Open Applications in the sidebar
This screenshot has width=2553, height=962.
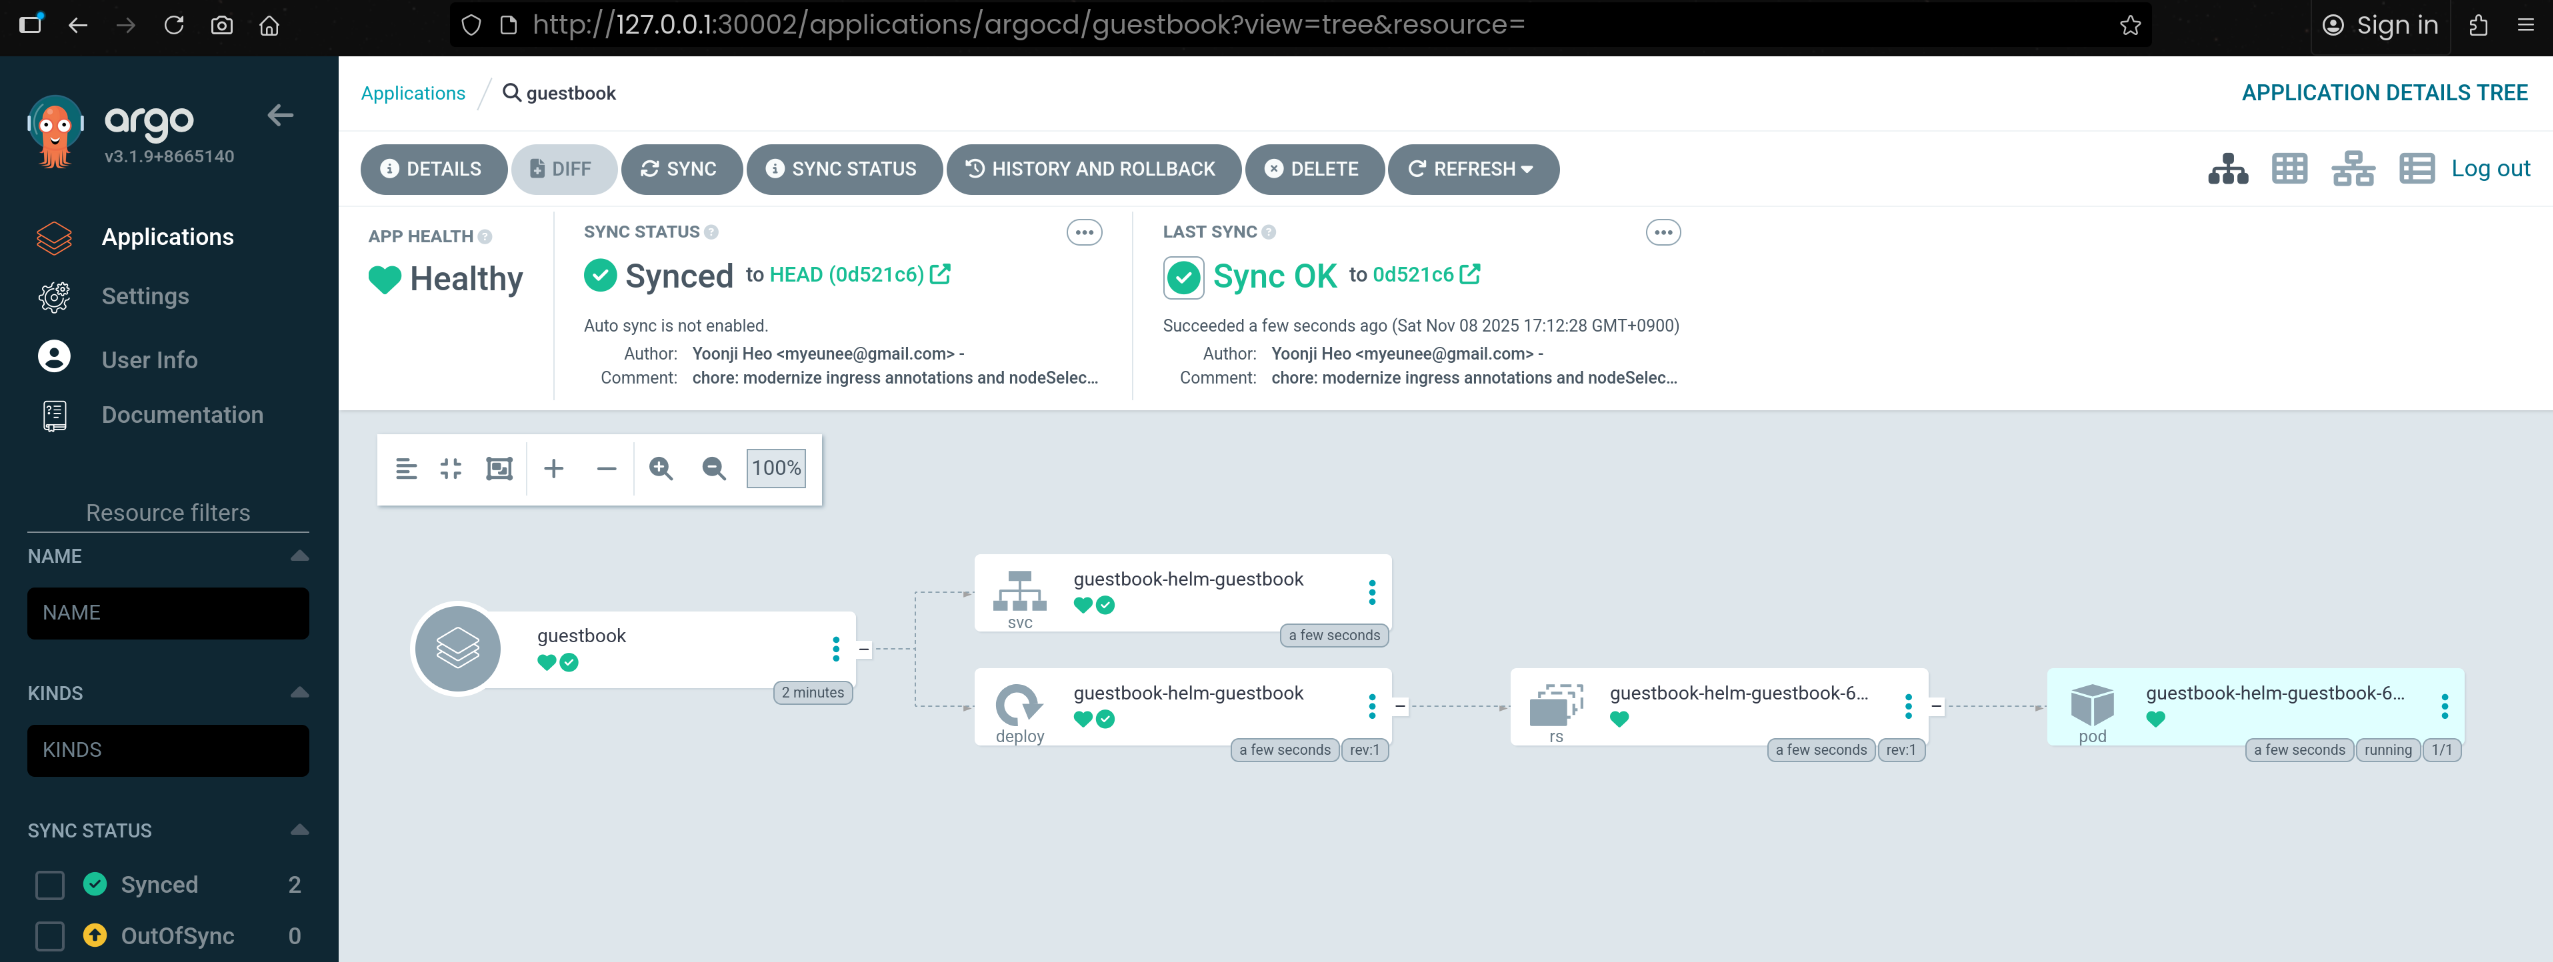click(x=167, y=237)
